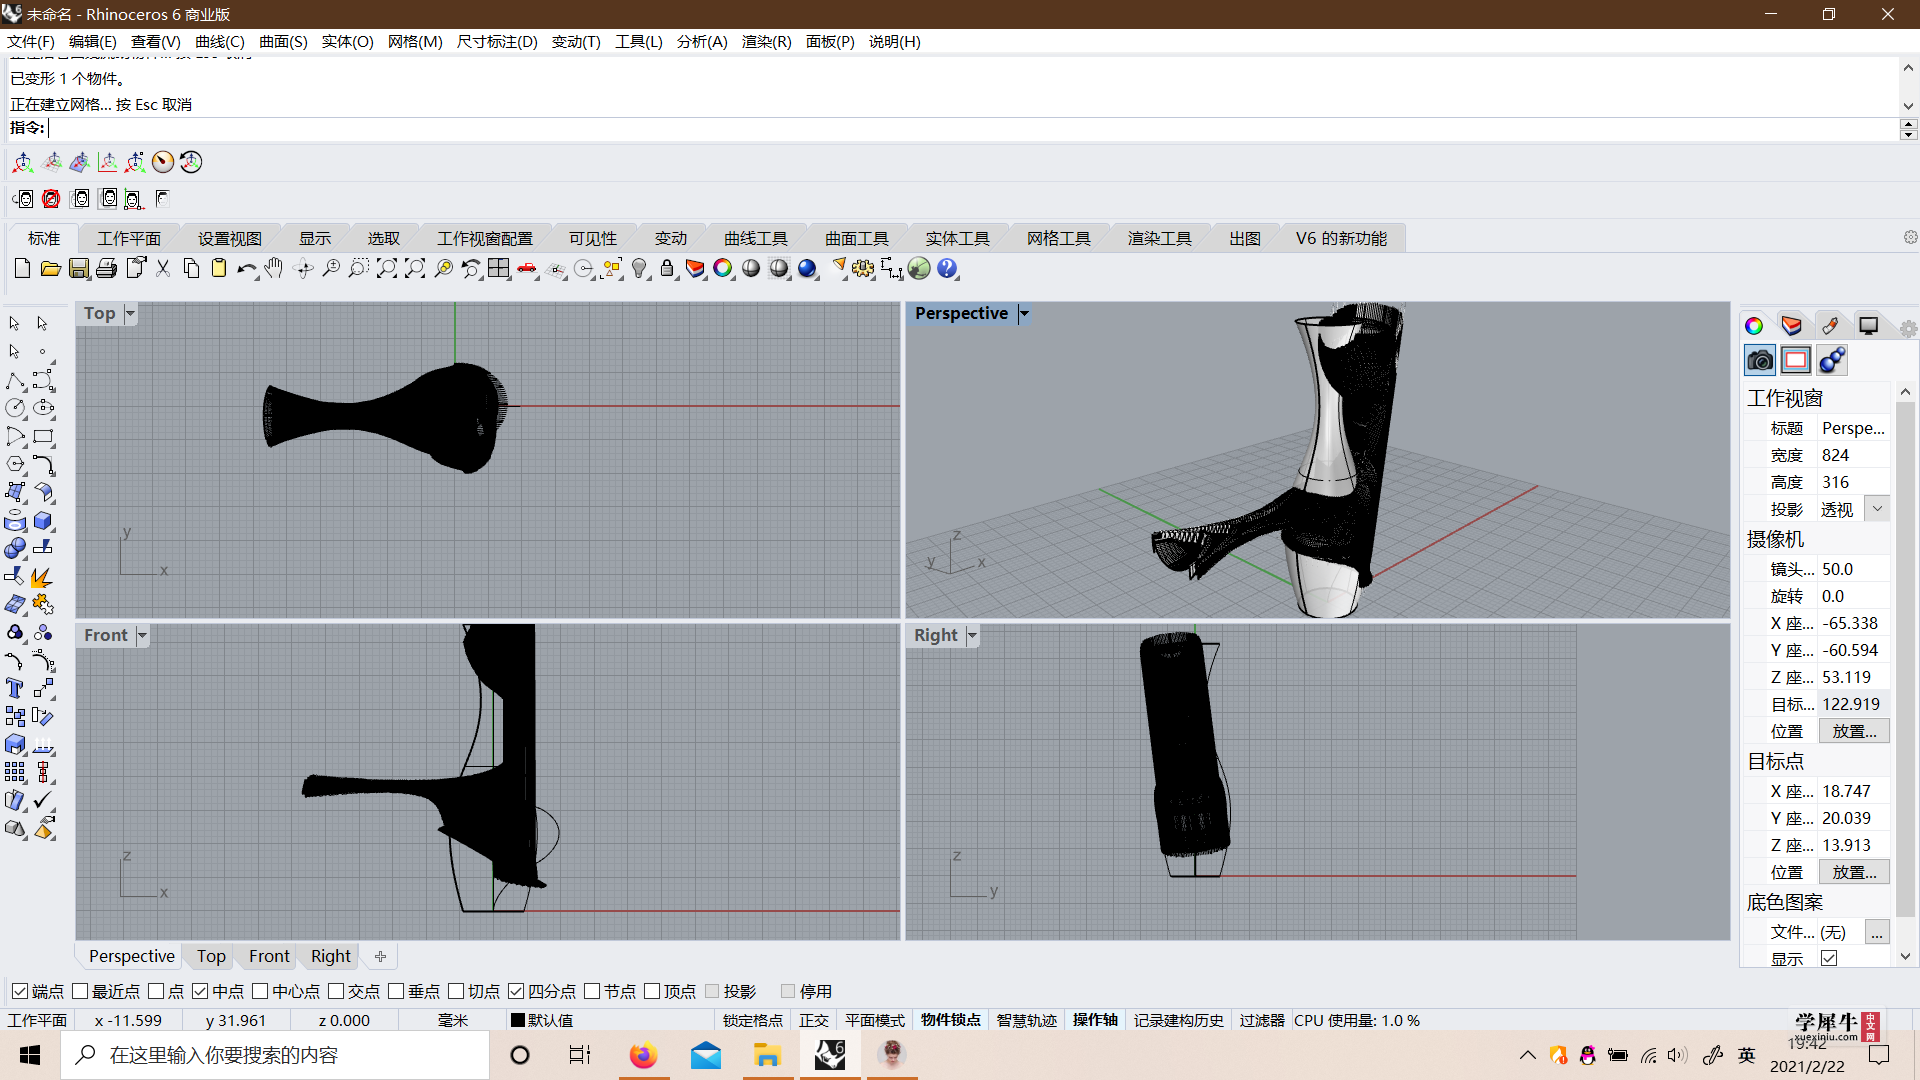The height and width of the screenshot is (1080, 1920).
Task: Click the Boolean spheres icon in sidebar
Action: 15,548
